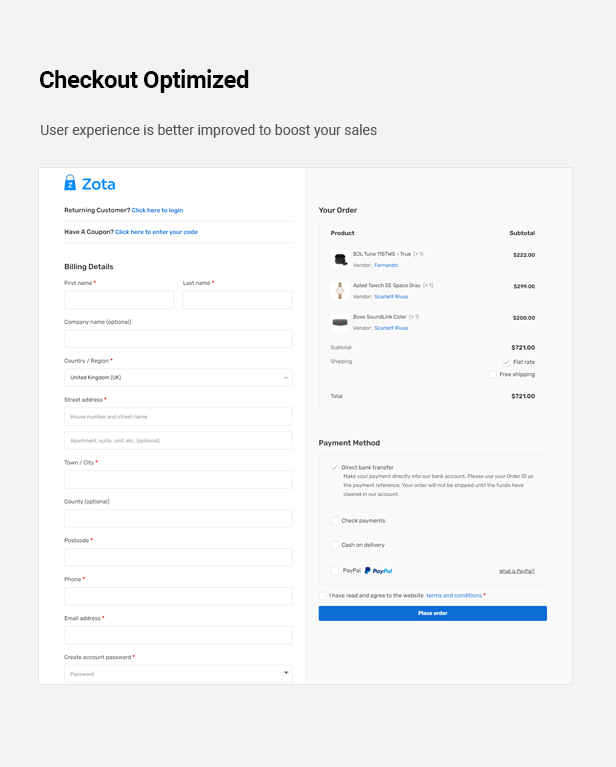Click the Email address input field
The image size is (616, 767).
pyautogui.click(x=178, y=635)
